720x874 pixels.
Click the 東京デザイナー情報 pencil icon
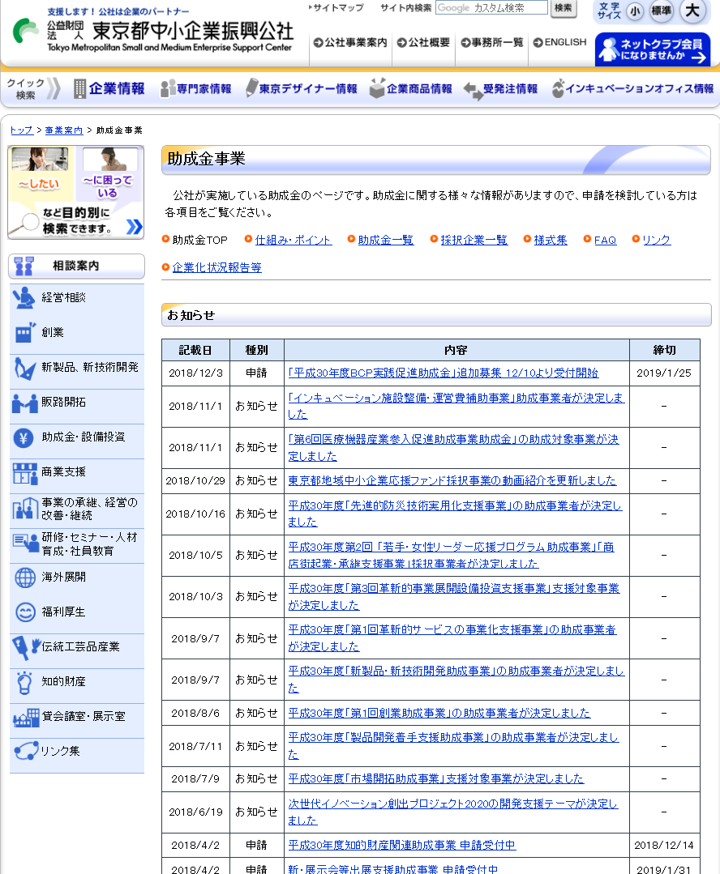tap(252, 88)
